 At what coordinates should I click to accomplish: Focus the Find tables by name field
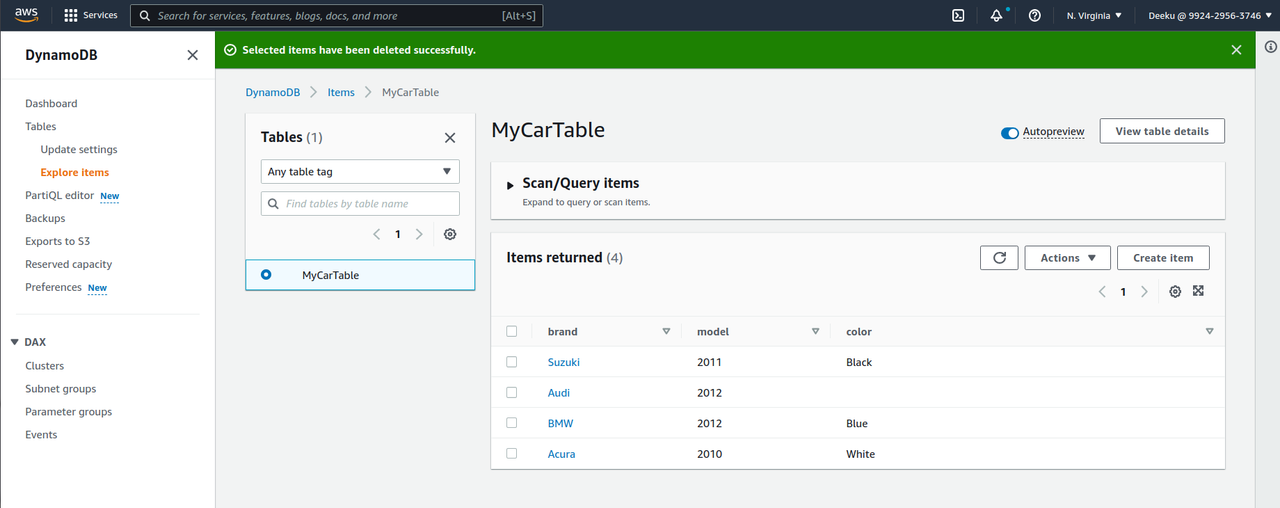tap(360, 204)
